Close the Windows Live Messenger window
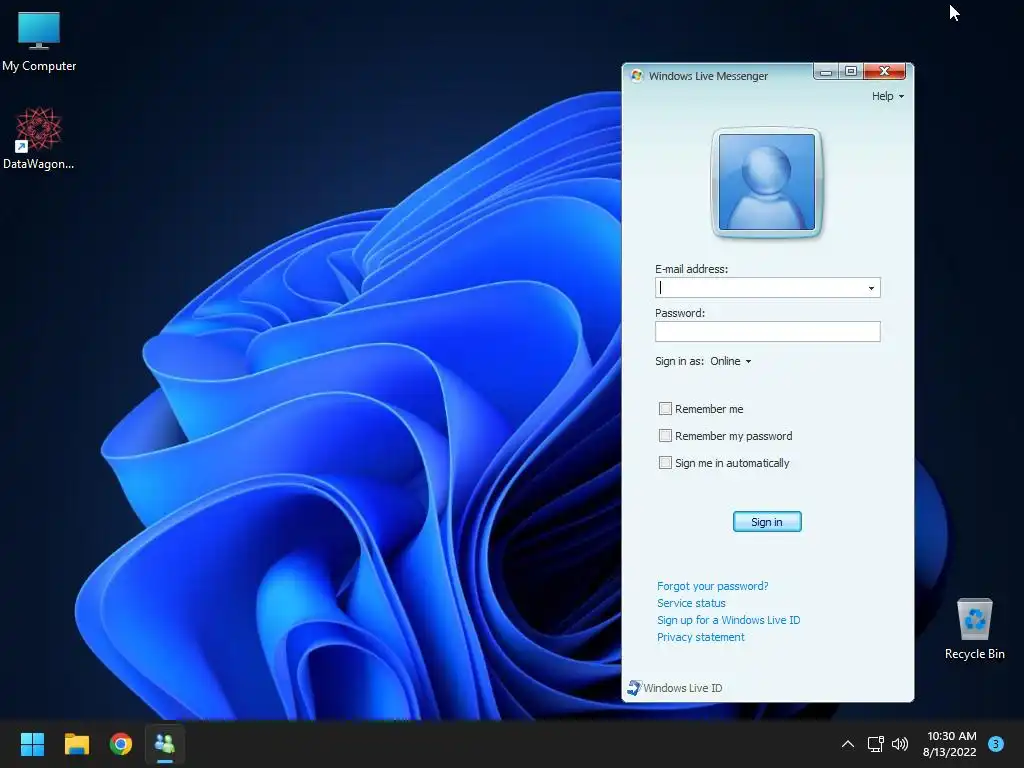Screen dimensions: 1024x768 click(884, 71)
